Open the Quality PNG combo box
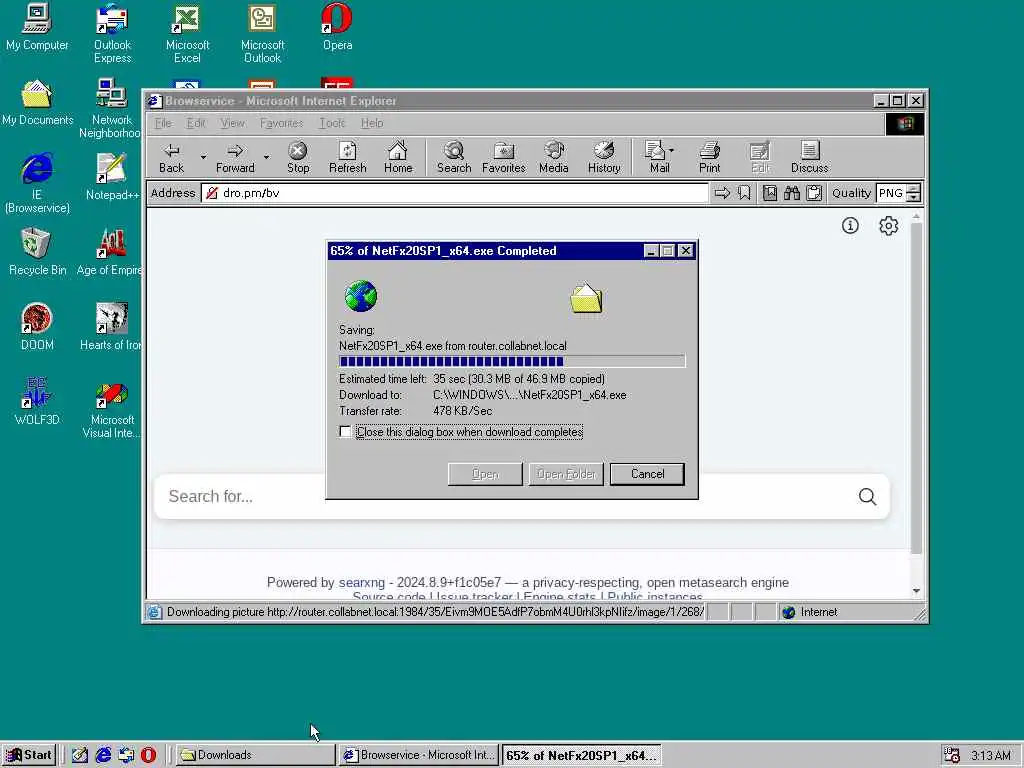 pos(899,193)
